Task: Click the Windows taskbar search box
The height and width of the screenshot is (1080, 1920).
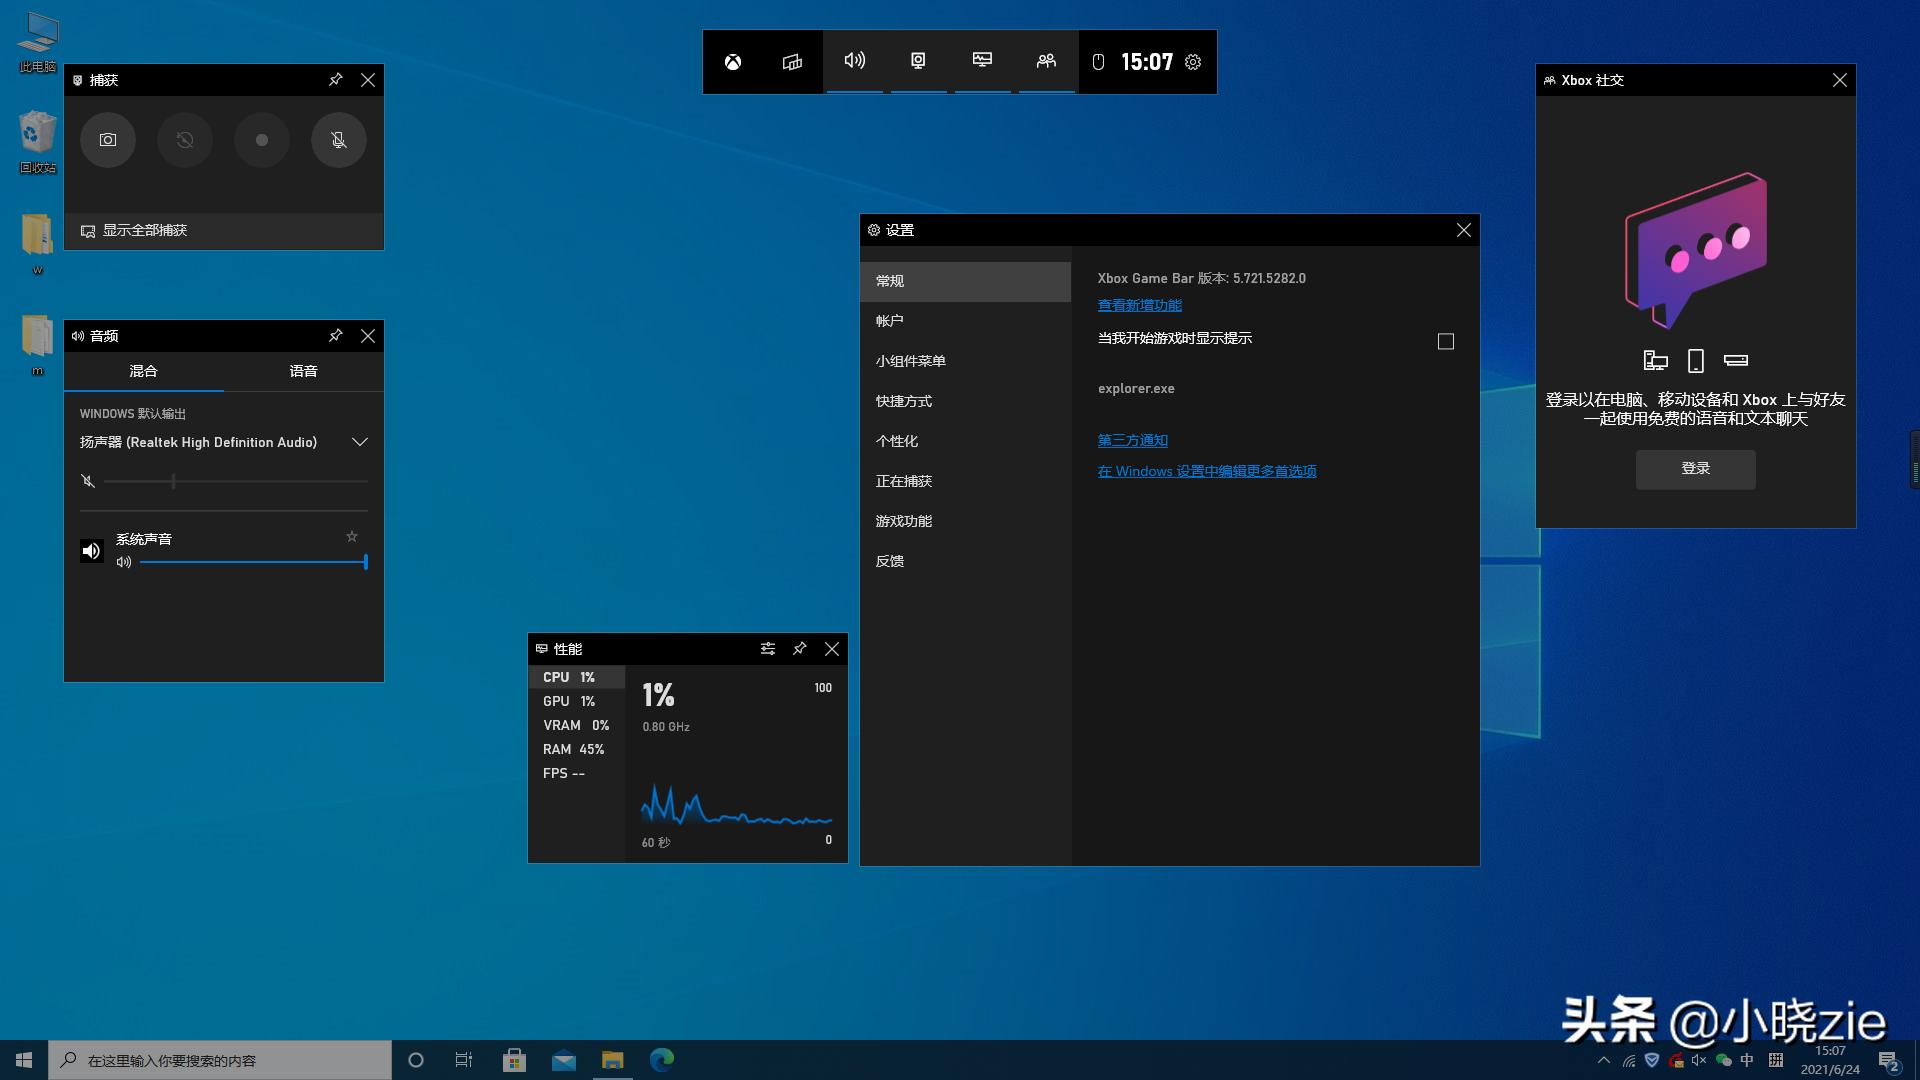Action: 220,1060
